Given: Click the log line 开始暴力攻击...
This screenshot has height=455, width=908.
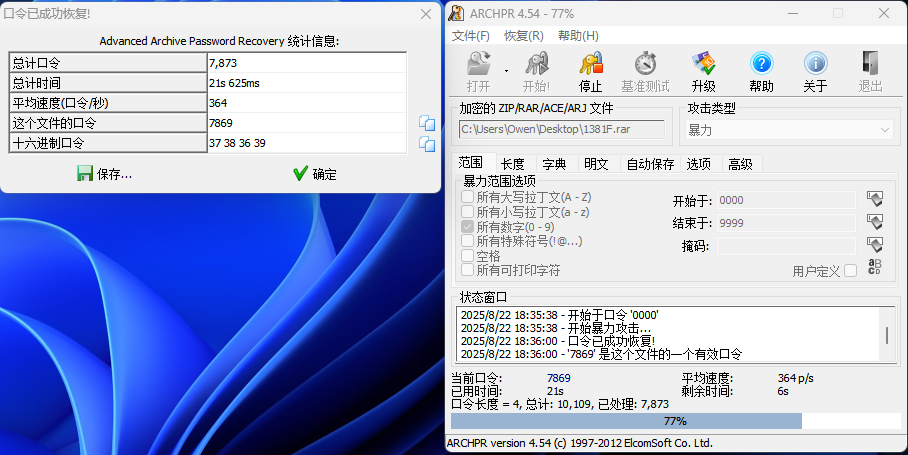Looking at the screenshot, I should [x=555, y=328].
